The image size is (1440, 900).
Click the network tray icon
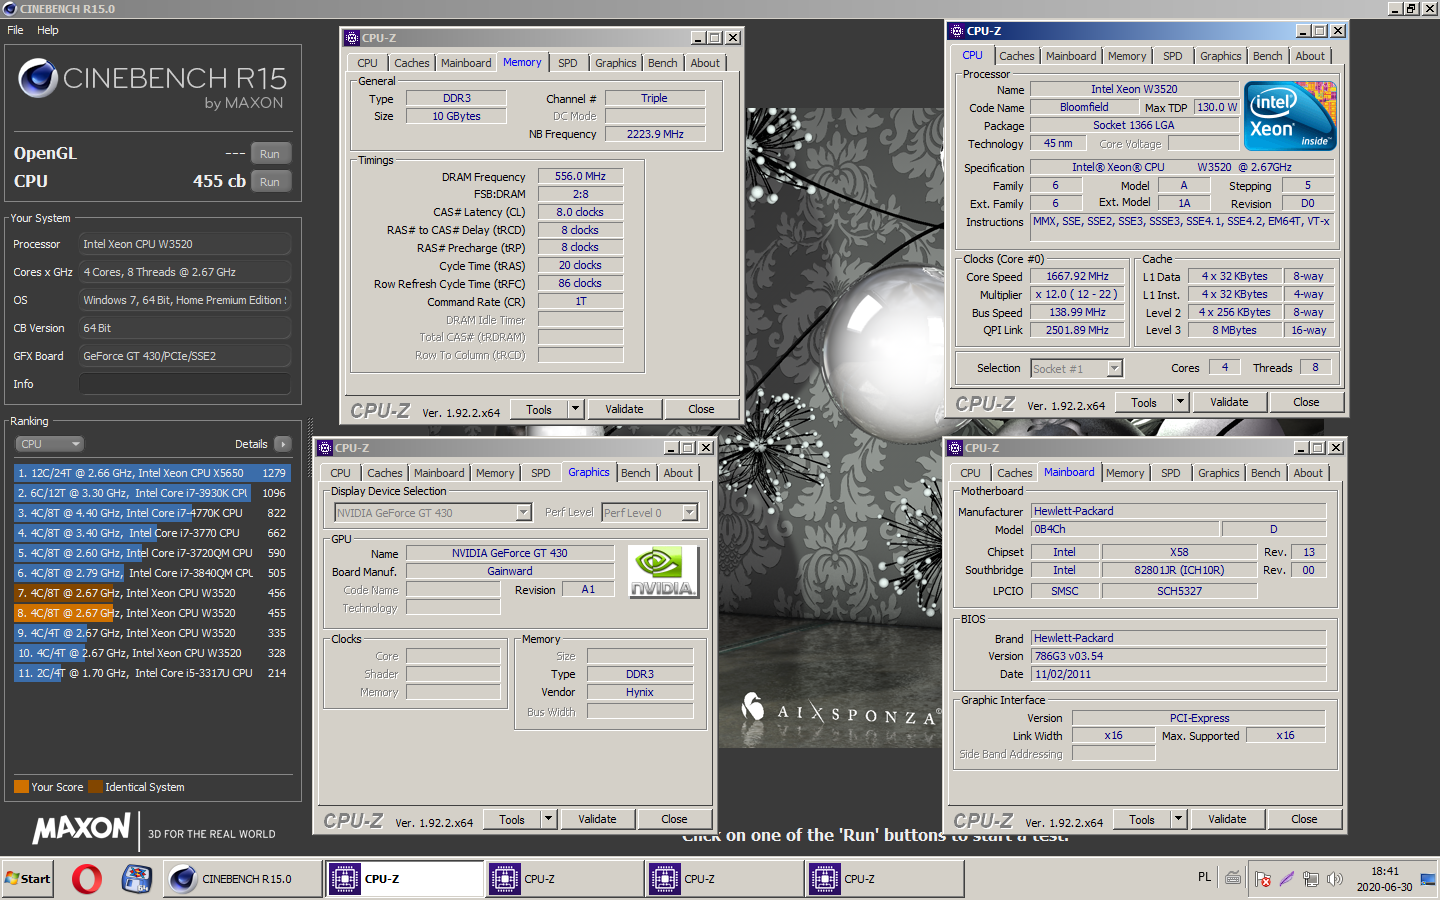tap(1310, 879)
